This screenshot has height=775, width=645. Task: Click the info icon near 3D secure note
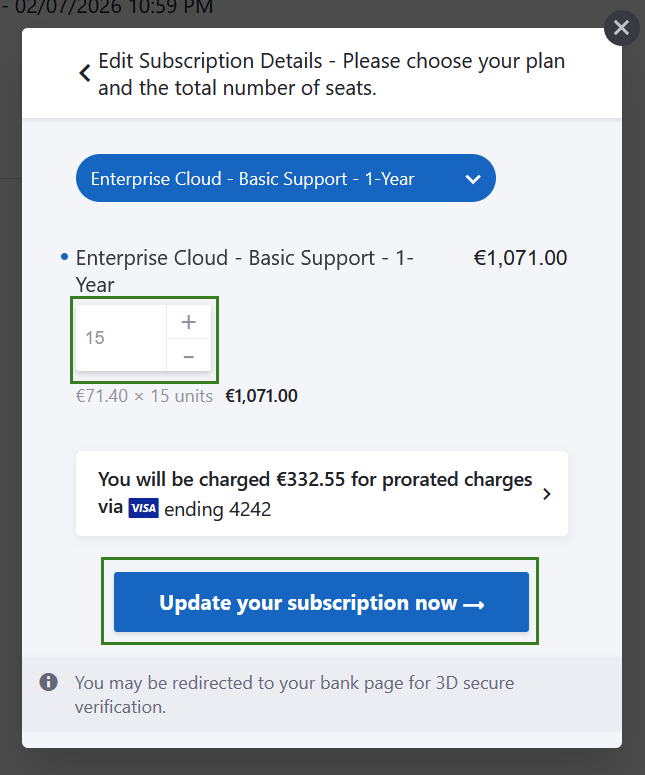48,682
